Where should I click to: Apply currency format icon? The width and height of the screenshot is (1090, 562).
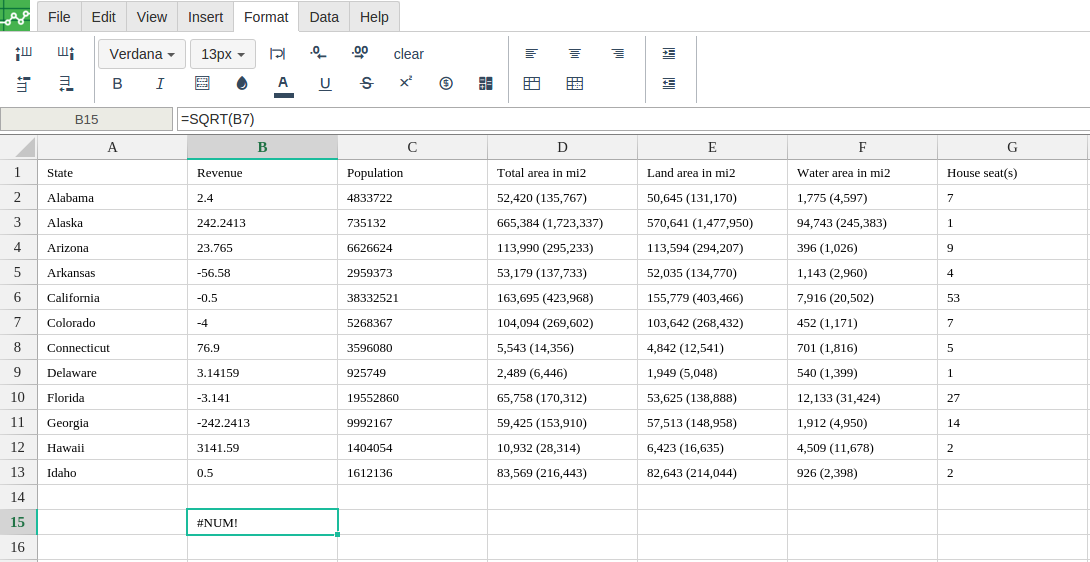(x=446, y=84)
